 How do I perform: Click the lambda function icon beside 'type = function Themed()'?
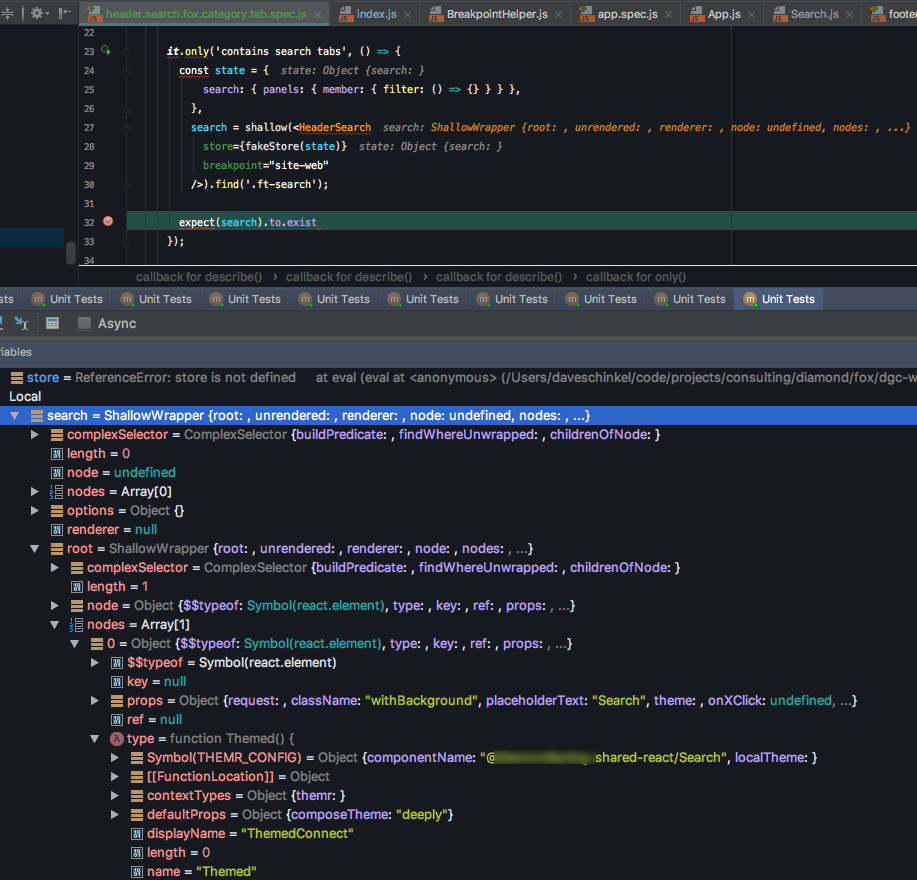pyautogui.click(x=116, y=738)
